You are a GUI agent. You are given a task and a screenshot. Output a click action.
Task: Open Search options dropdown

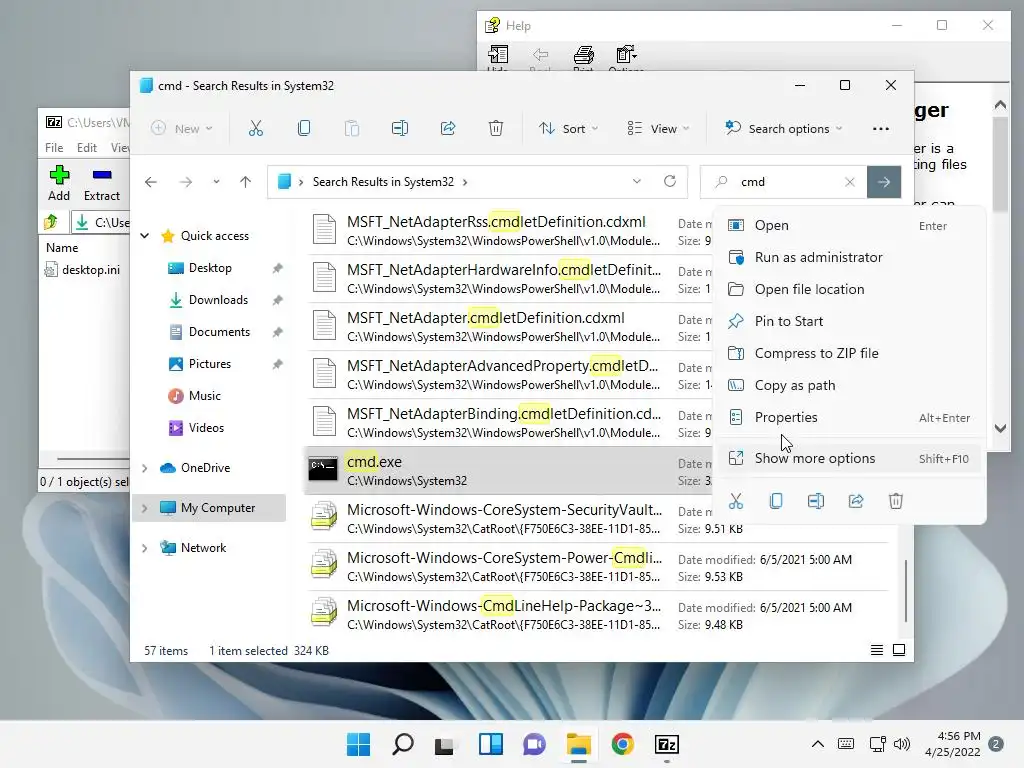[x=784, y=129]
